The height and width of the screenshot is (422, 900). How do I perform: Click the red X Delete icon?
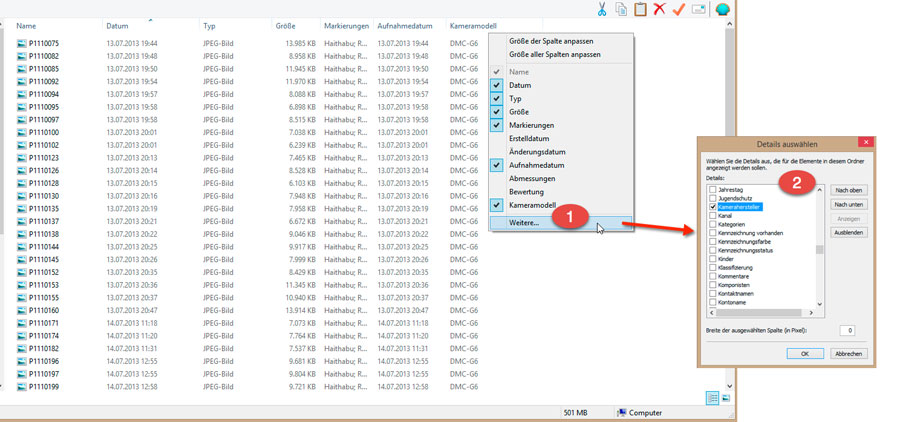(659, 9)
